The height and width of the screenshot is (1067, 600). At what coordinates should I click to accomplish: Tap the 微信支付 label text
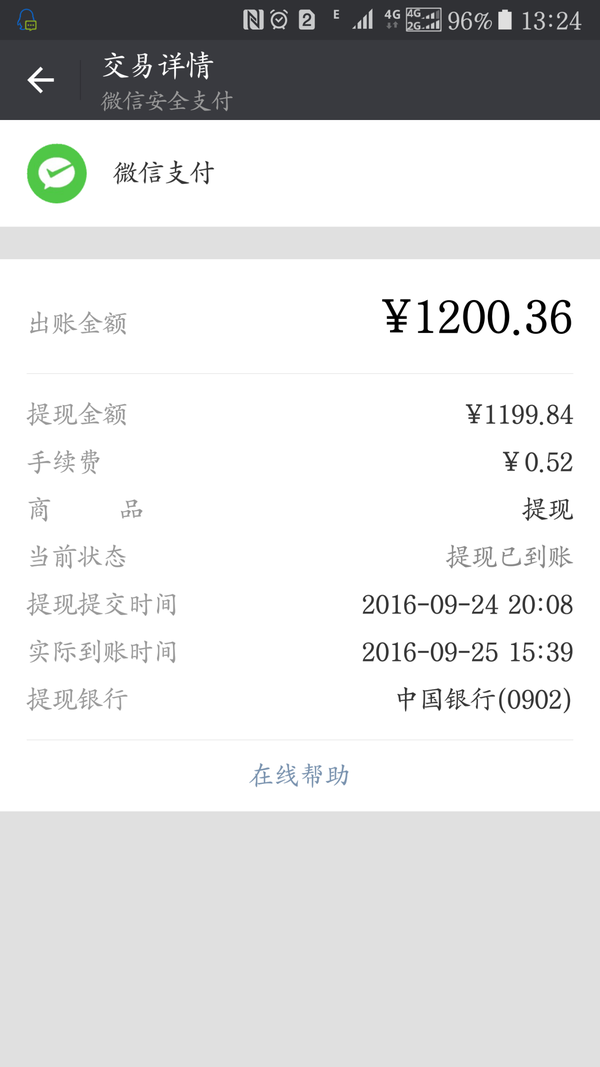(x=164, y=173)
